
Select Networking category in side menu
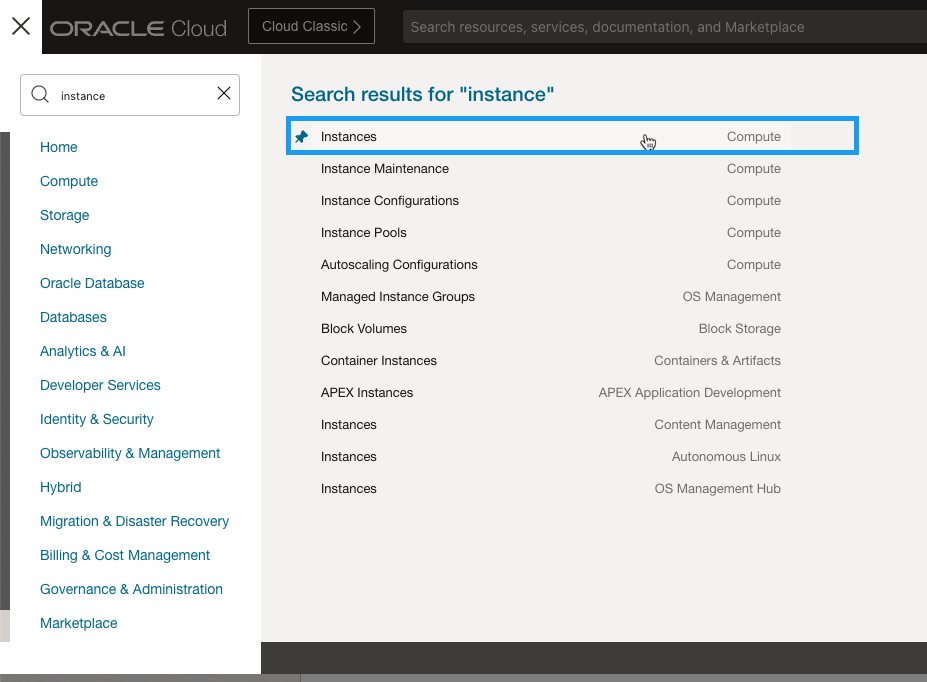[76, 249]
